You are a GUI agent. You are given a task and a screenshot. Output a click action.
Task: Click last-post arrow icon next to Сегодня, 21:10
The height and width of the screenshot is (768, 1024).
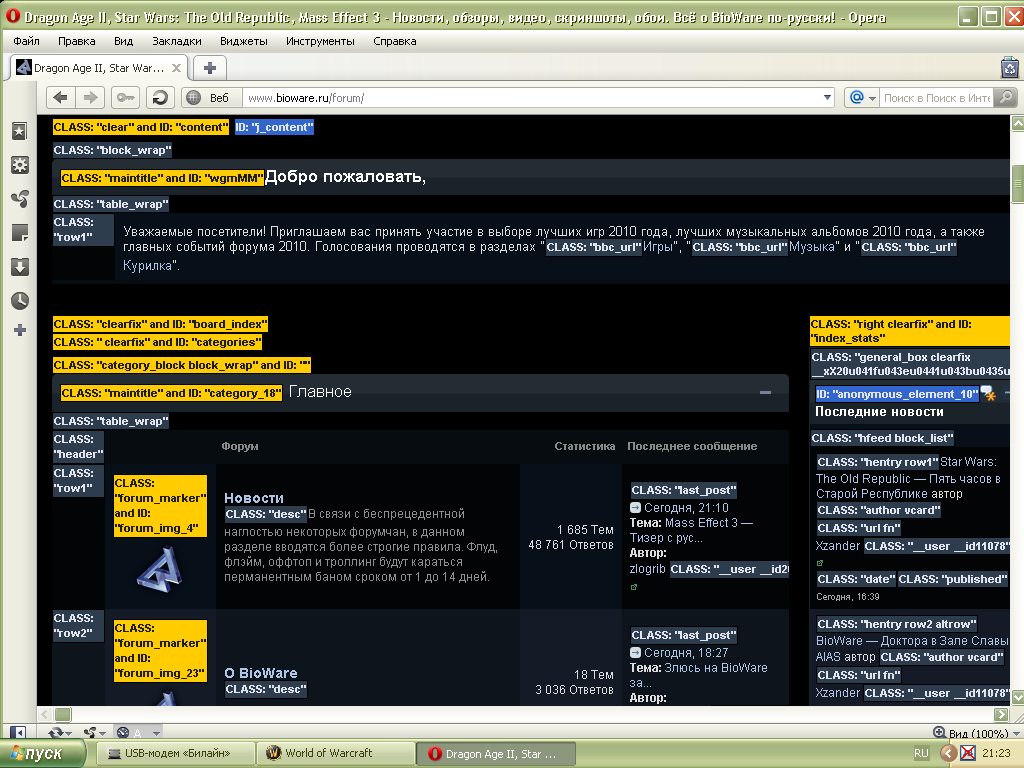click(x=635, y=507)
